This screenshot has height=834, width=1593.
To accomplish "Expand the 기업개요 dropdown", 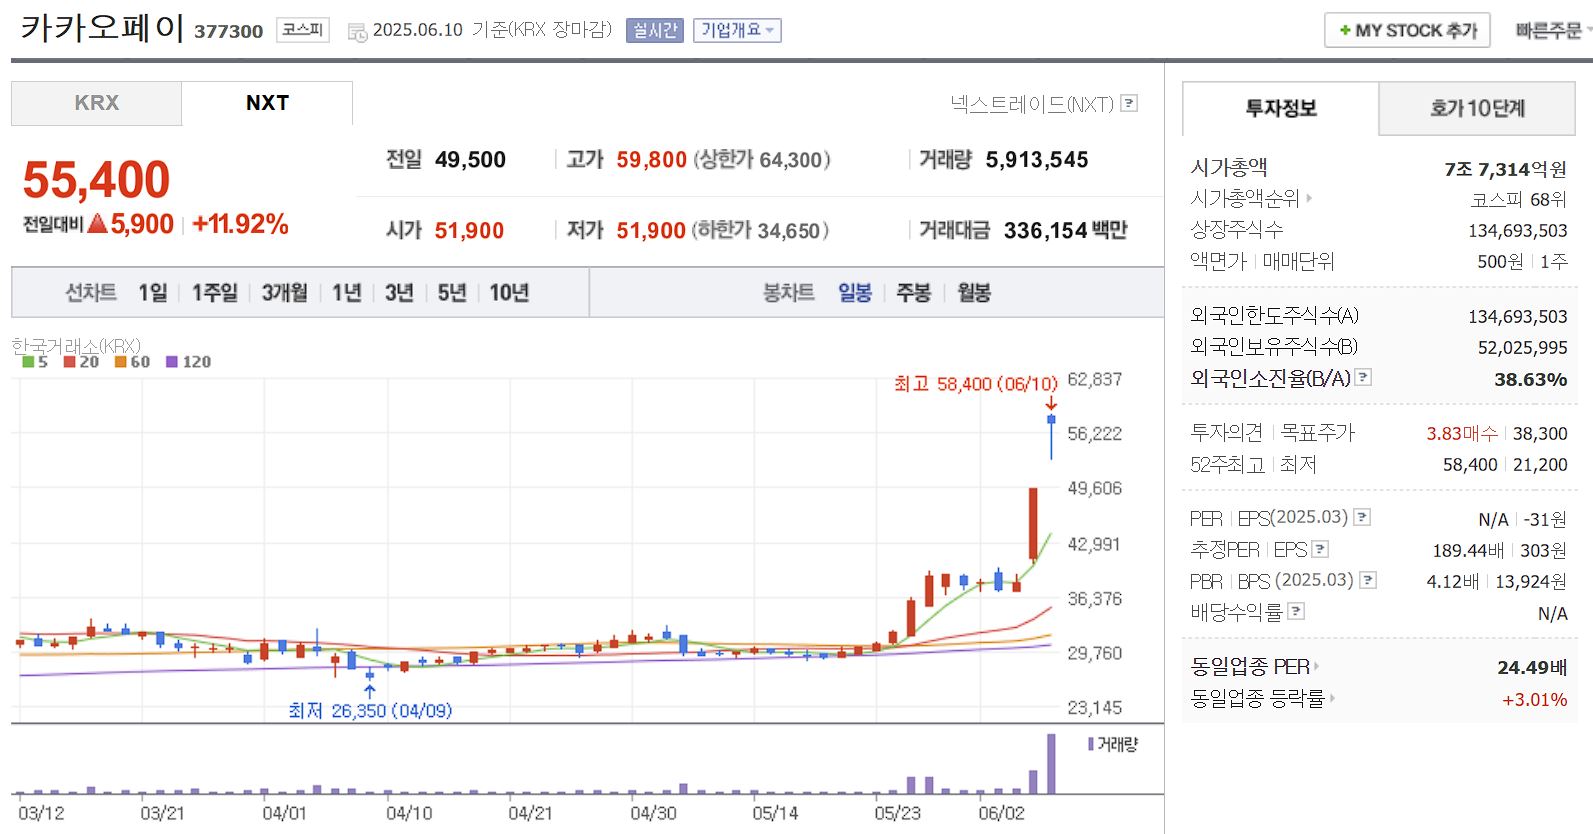I will [x=737, y=31].
